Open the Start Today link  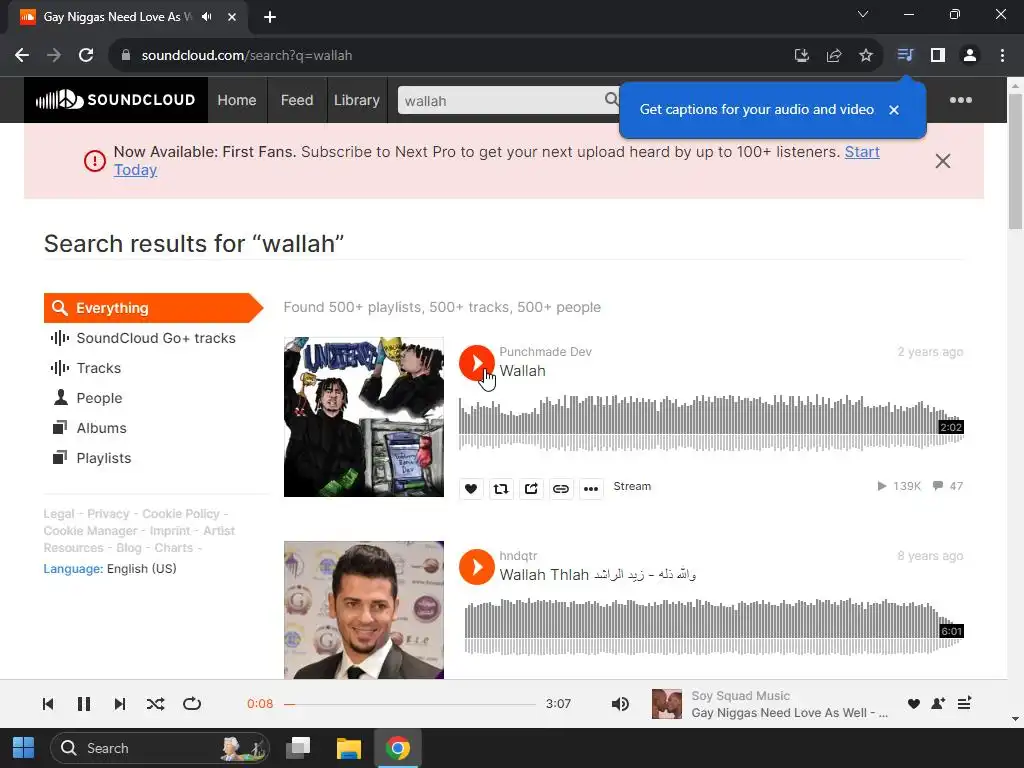862,152
